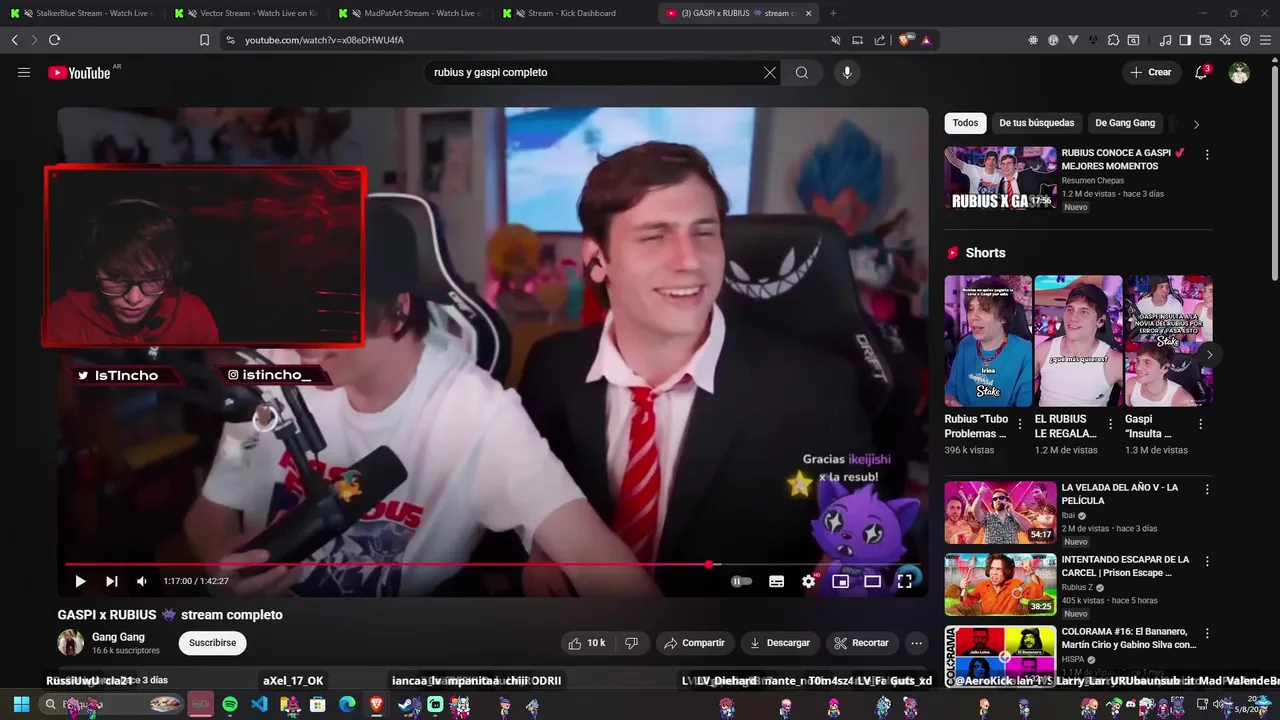Open options for LA VELADA DEL AÑO V
The width and height of the screenshot is (1280, 720).
point(1207,490)
